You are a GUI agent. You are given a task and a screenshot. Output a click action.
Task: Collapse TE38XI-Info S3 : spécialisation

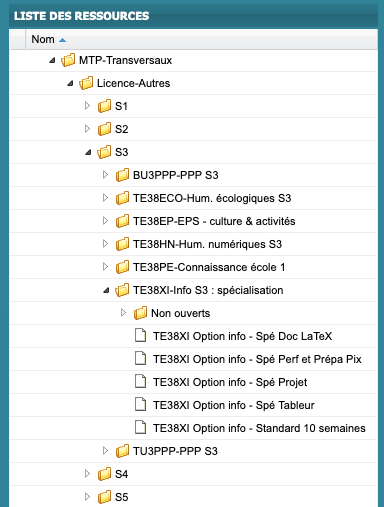pyautogui.click(x=106, y=290)
